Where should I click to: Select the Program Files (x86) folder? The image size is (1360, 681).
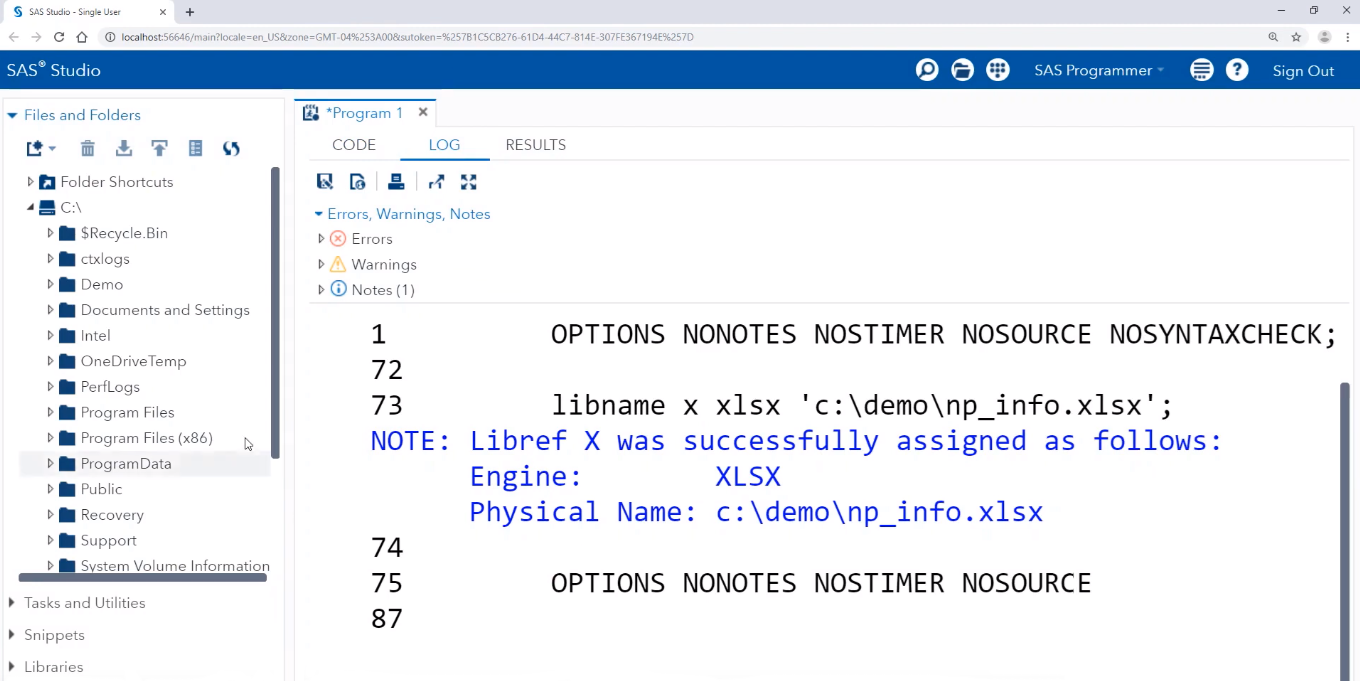[x=146, y=438]
